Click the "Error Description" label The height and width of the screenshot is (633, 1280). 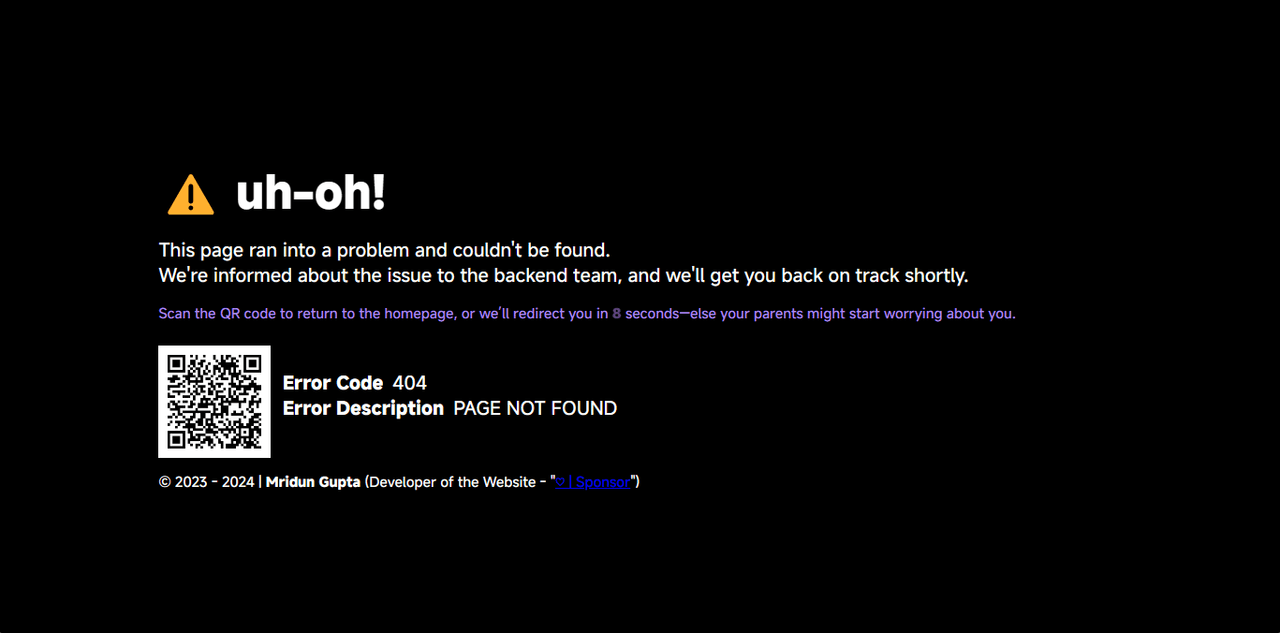363,408
